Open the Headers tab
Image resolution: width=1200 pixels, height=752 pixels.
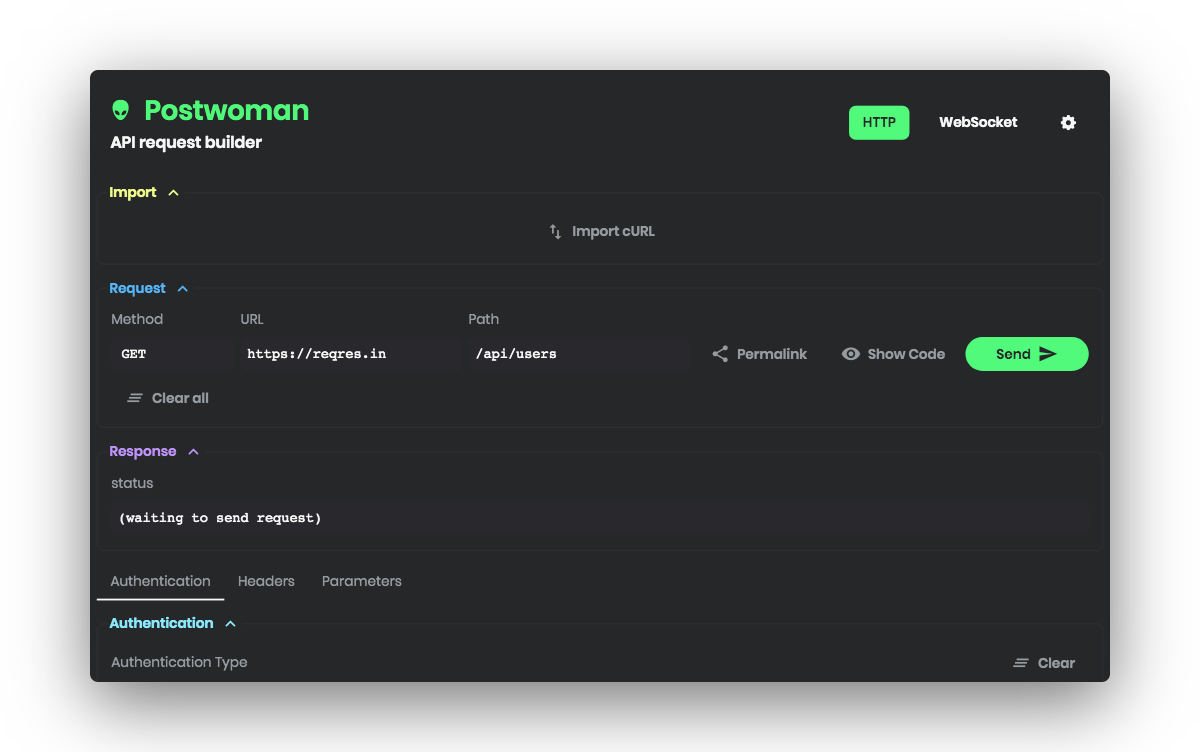[x=266, y=581]
